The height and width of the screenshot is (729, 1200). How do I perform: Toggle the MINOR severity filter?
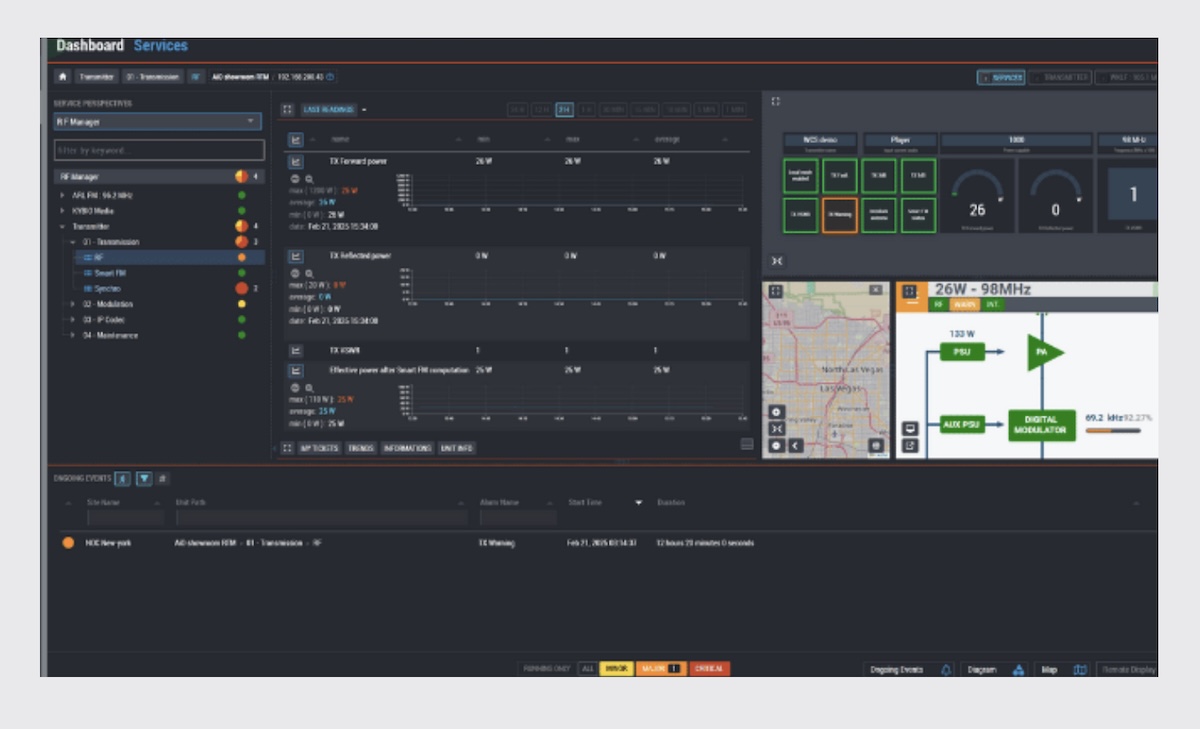(615, 668)
